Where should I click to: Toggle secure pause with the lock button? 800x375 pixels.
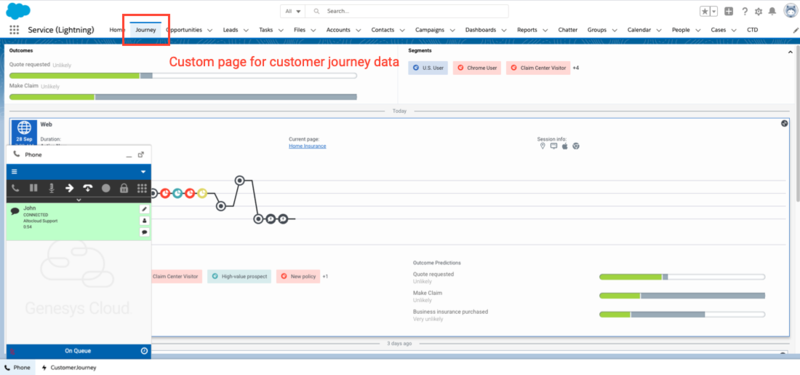123,188
